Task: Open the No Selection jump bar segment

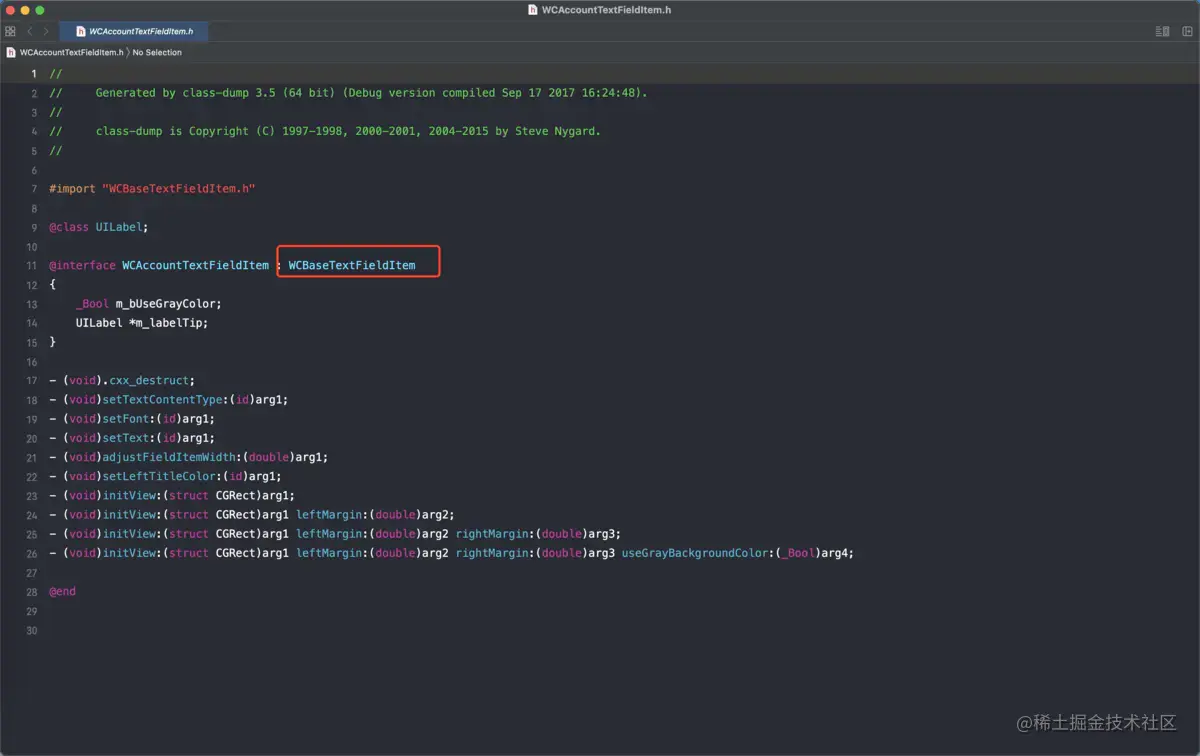Action: click(157, 52)
